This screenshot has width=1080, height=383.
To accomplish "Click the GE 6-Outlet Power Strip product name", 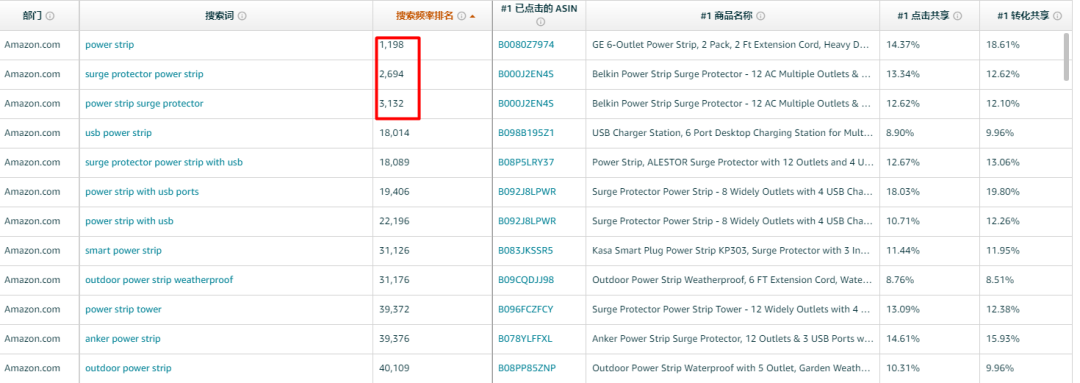I will click(x=730, y=45).
